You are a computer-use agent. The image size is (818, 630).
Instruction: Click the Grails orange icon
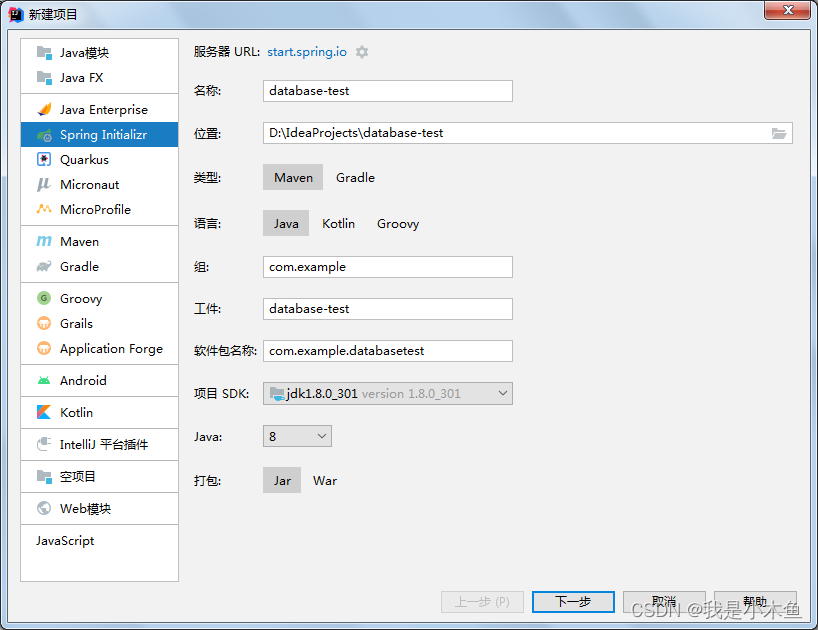coord(44,323)
